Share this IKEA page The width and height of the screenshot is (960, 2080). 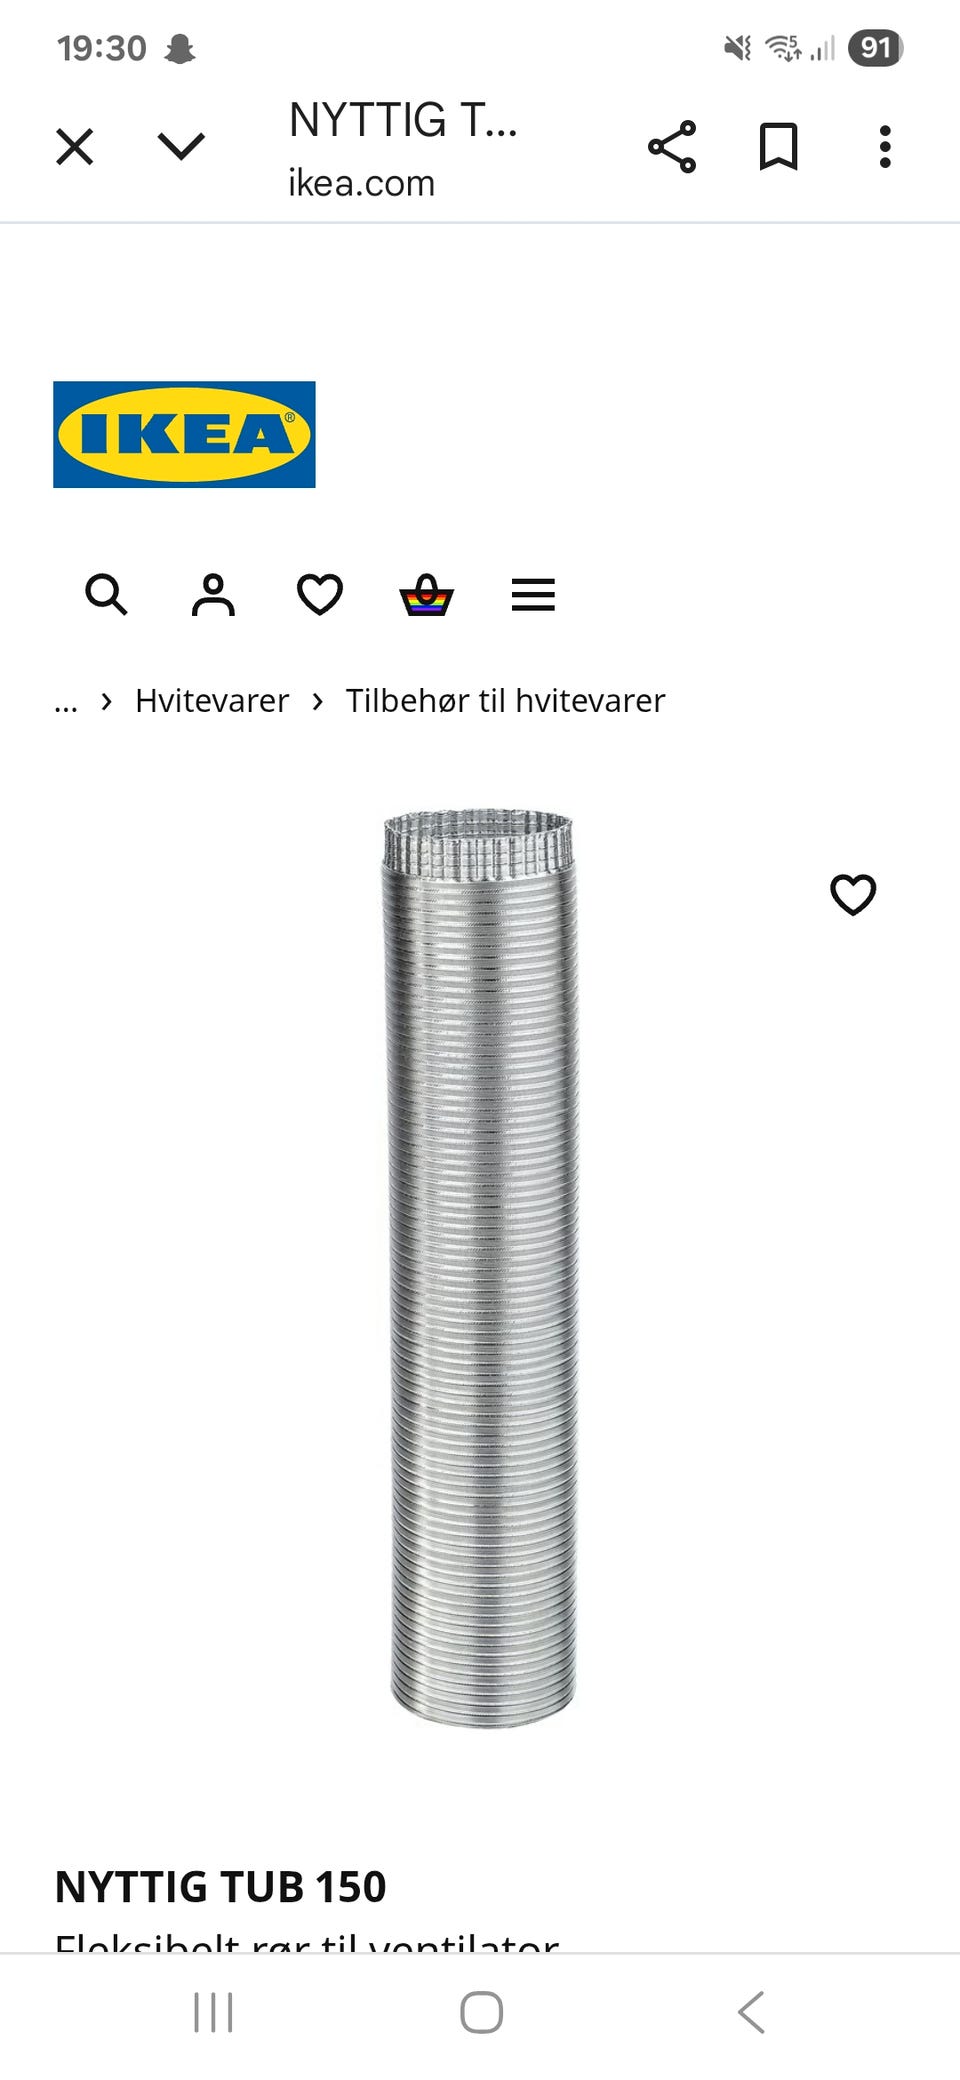(672, 147)
